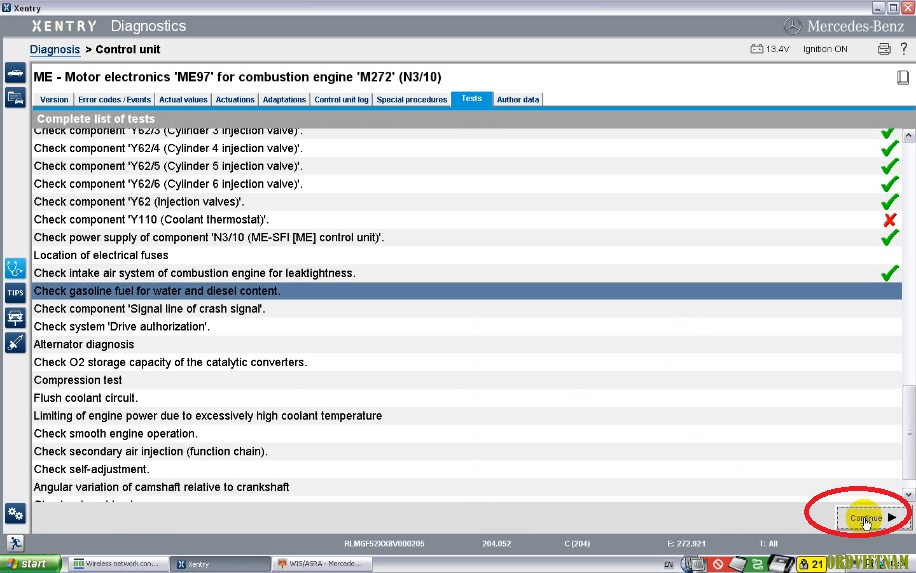Select 'Limiting of engine power' coolant temperature row
The width and height of the screenshot is (916, 573).
click(467, 415)
